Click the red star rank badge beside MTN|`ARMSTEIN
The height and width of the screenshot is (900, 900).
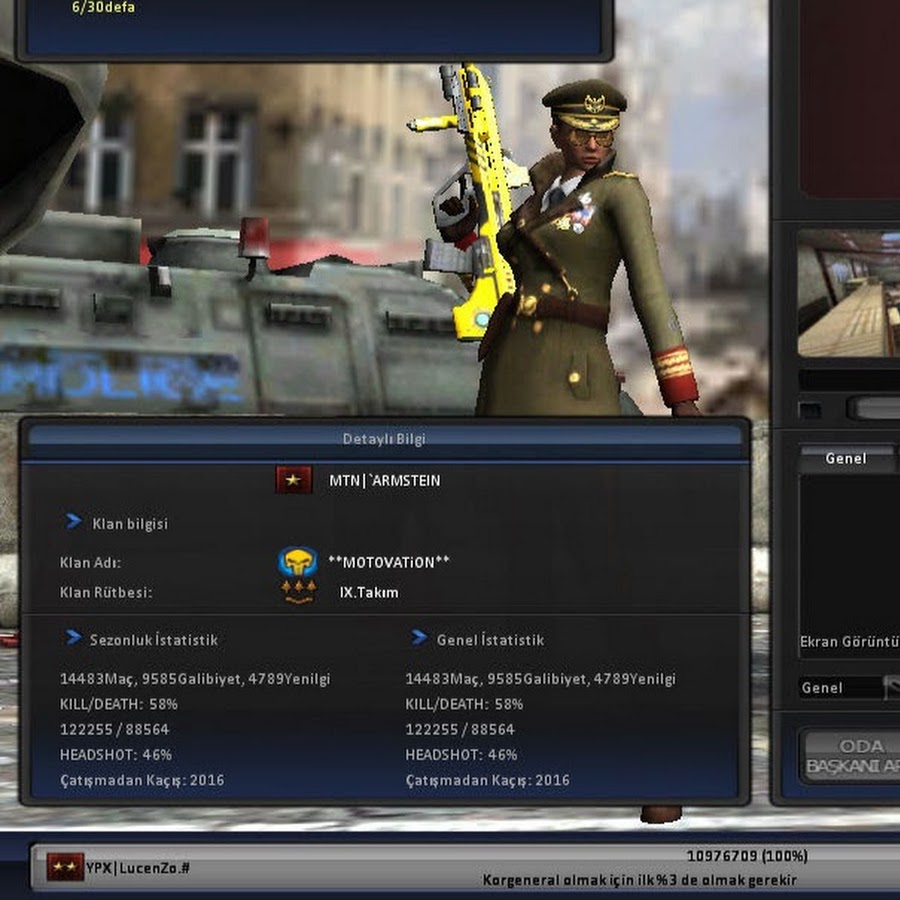(x=294, y=480)
